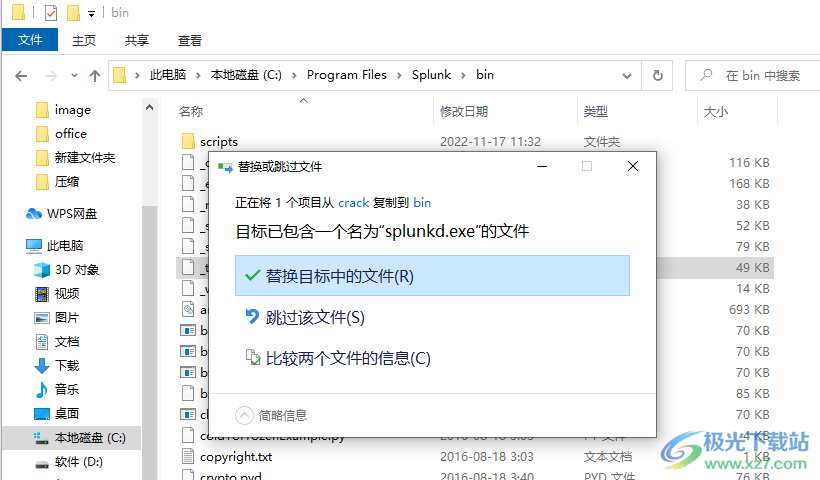Open 新建文件夹 in the sidebar
This screenshot has height=480, width=820.
[x=75, y=157]
